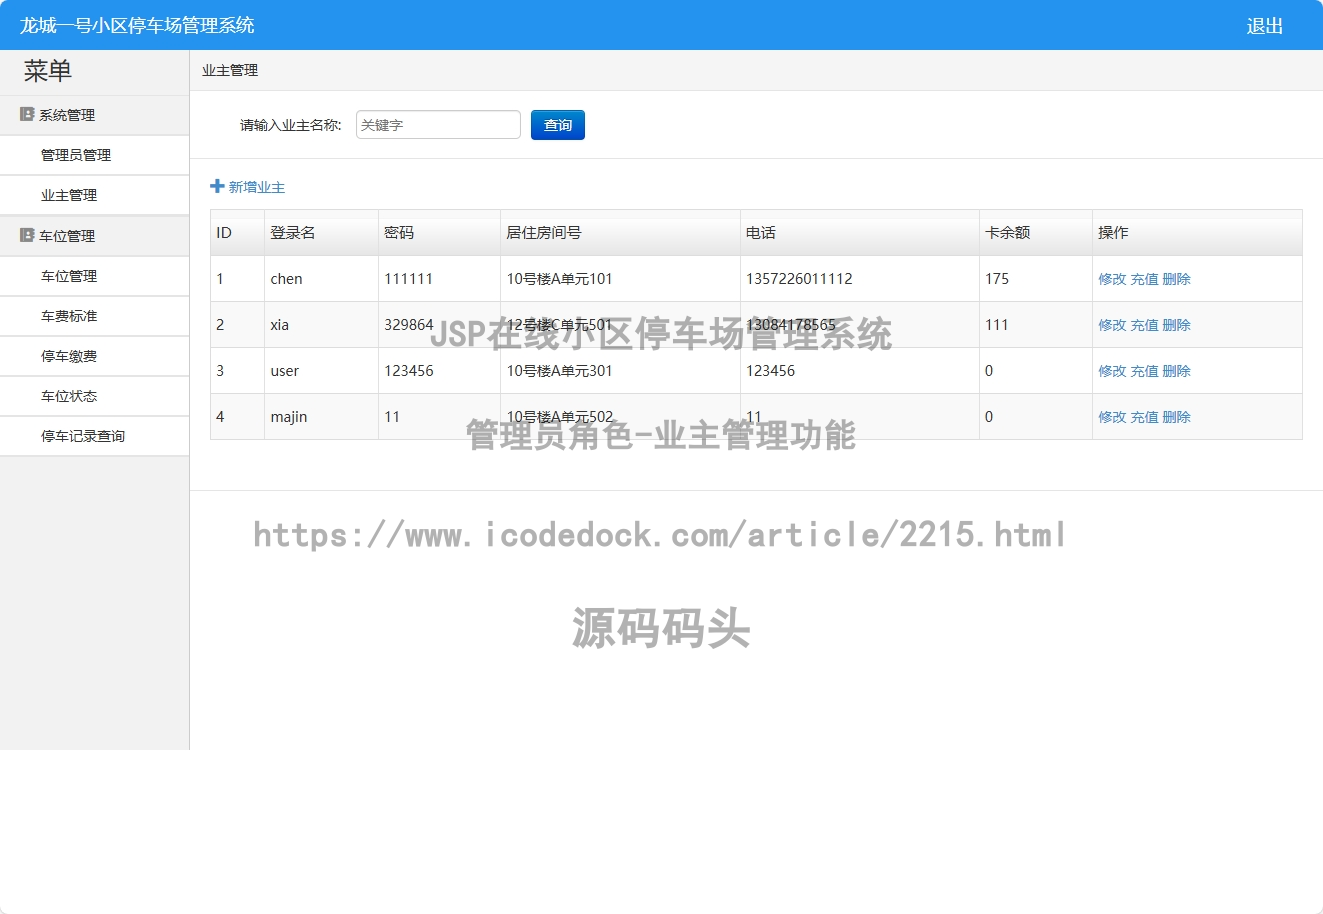Open 停车记录查询 from the menu

point(83,436)
